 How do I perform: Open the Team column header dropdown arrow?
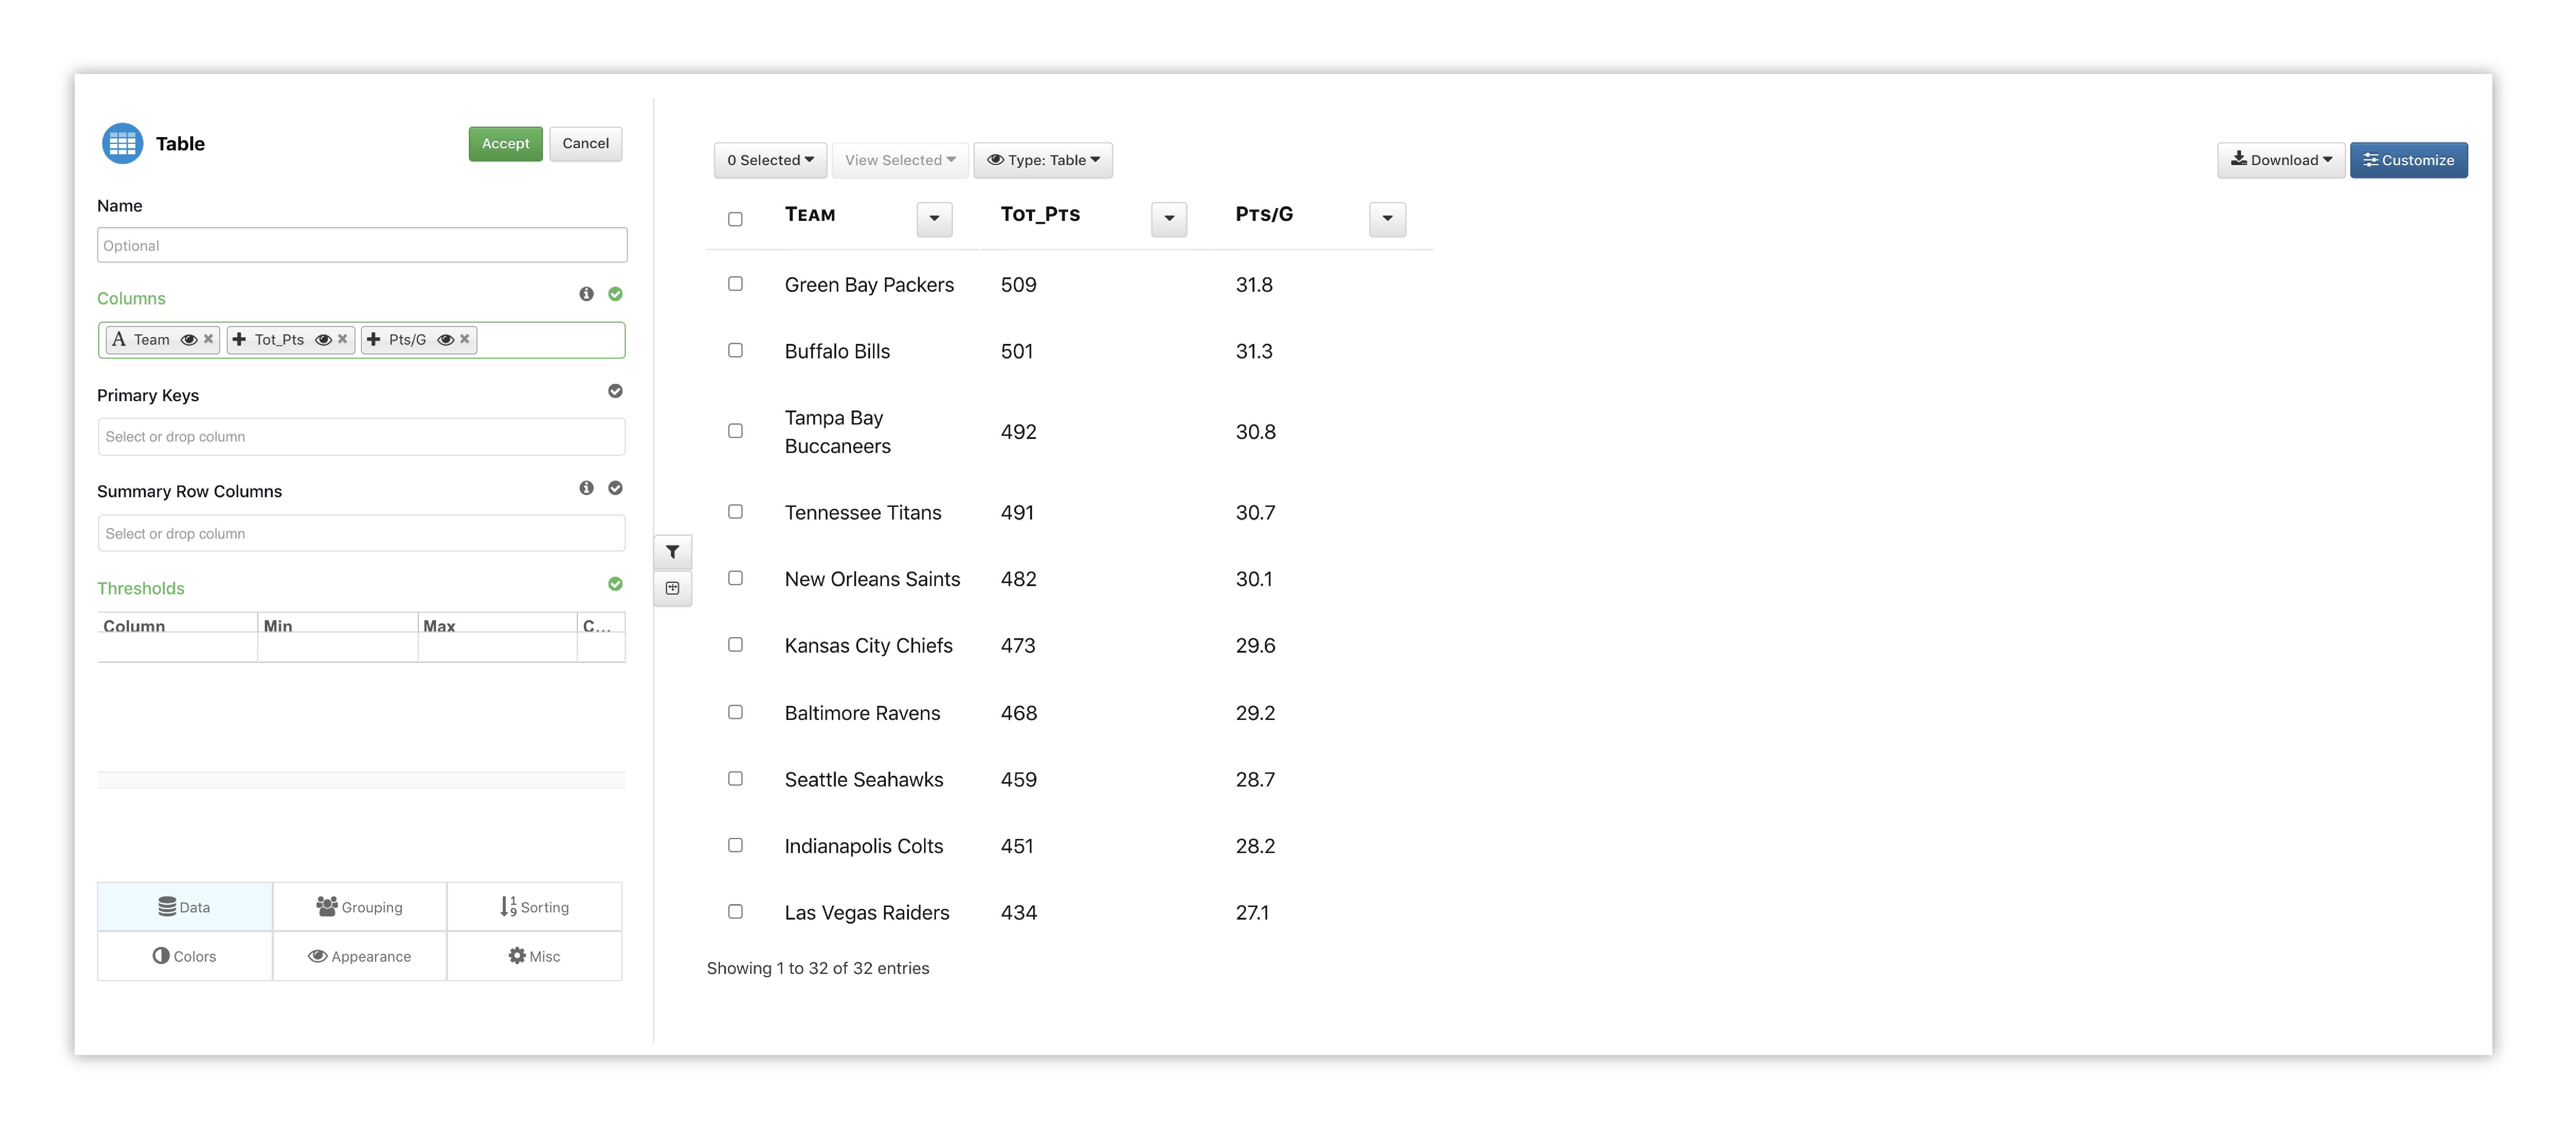934,219
